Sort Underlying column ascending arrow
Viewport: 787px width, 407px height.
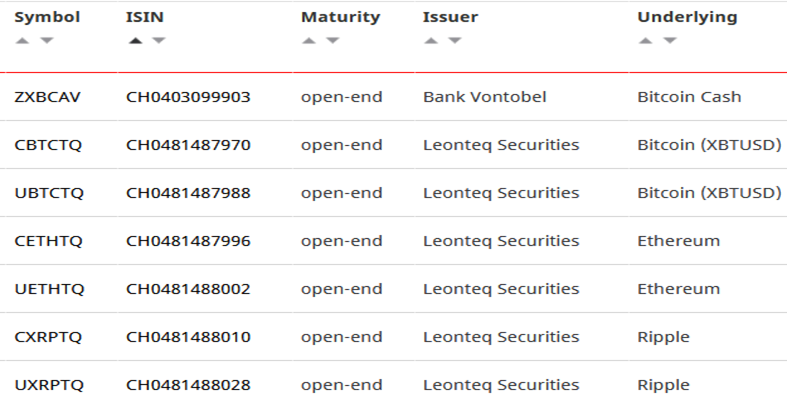(646, 41)
